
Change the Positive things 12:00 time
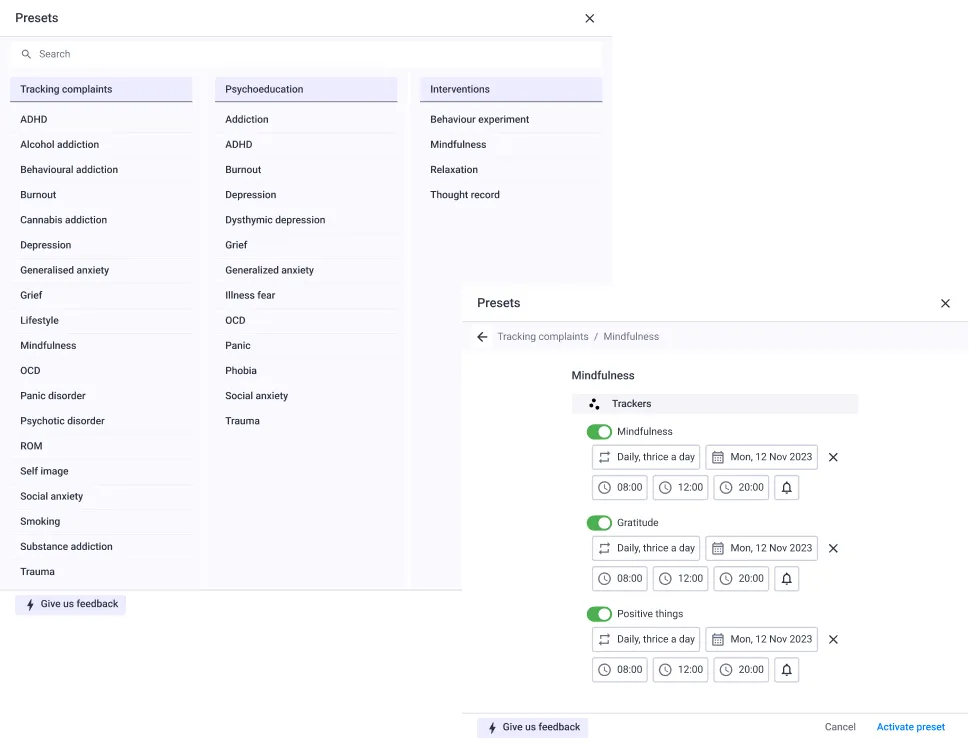click(x=680, y=670)
